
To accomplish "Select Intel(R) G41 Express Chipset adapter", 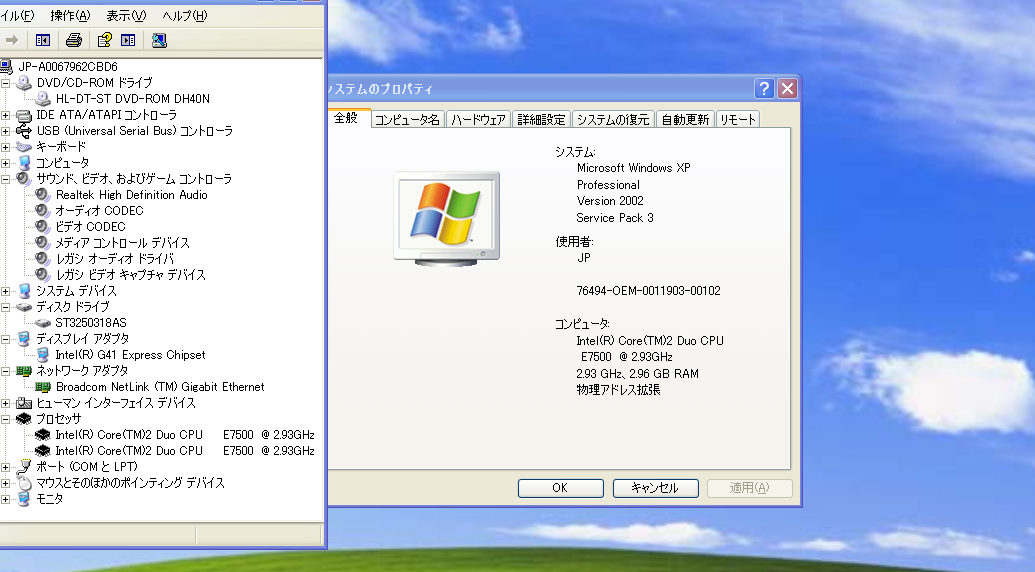I will tap(130, 355).
